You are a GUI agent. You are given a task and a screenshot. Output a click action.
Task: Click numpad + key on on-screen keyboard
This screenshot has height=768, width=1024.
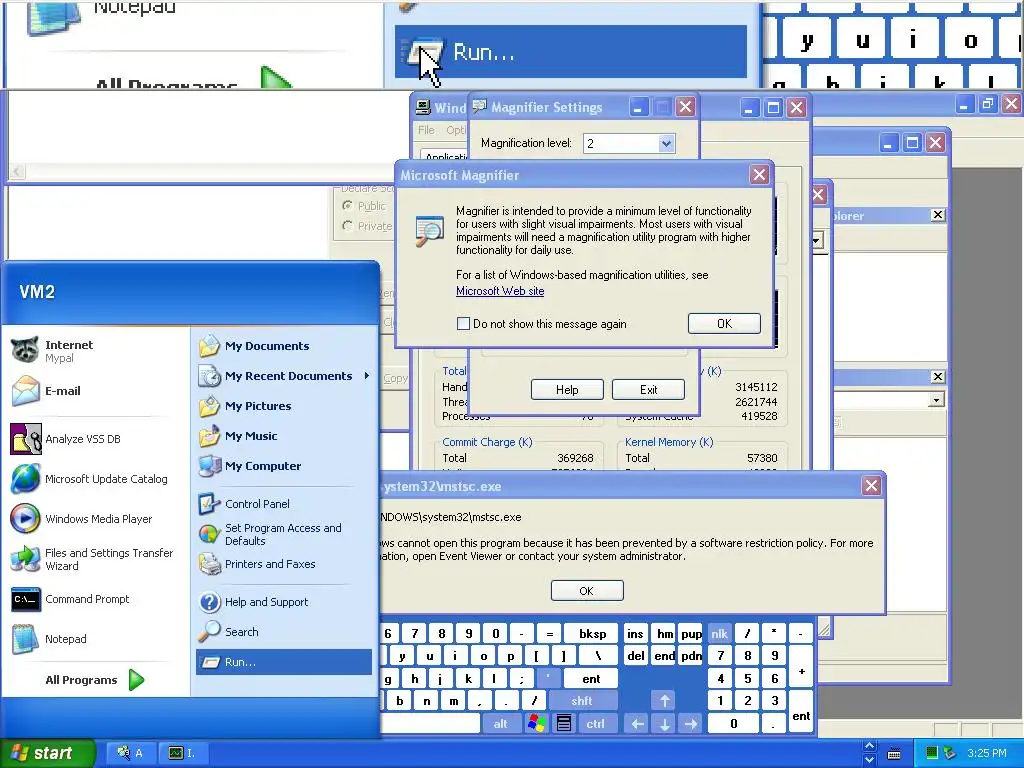pos(801,667)
